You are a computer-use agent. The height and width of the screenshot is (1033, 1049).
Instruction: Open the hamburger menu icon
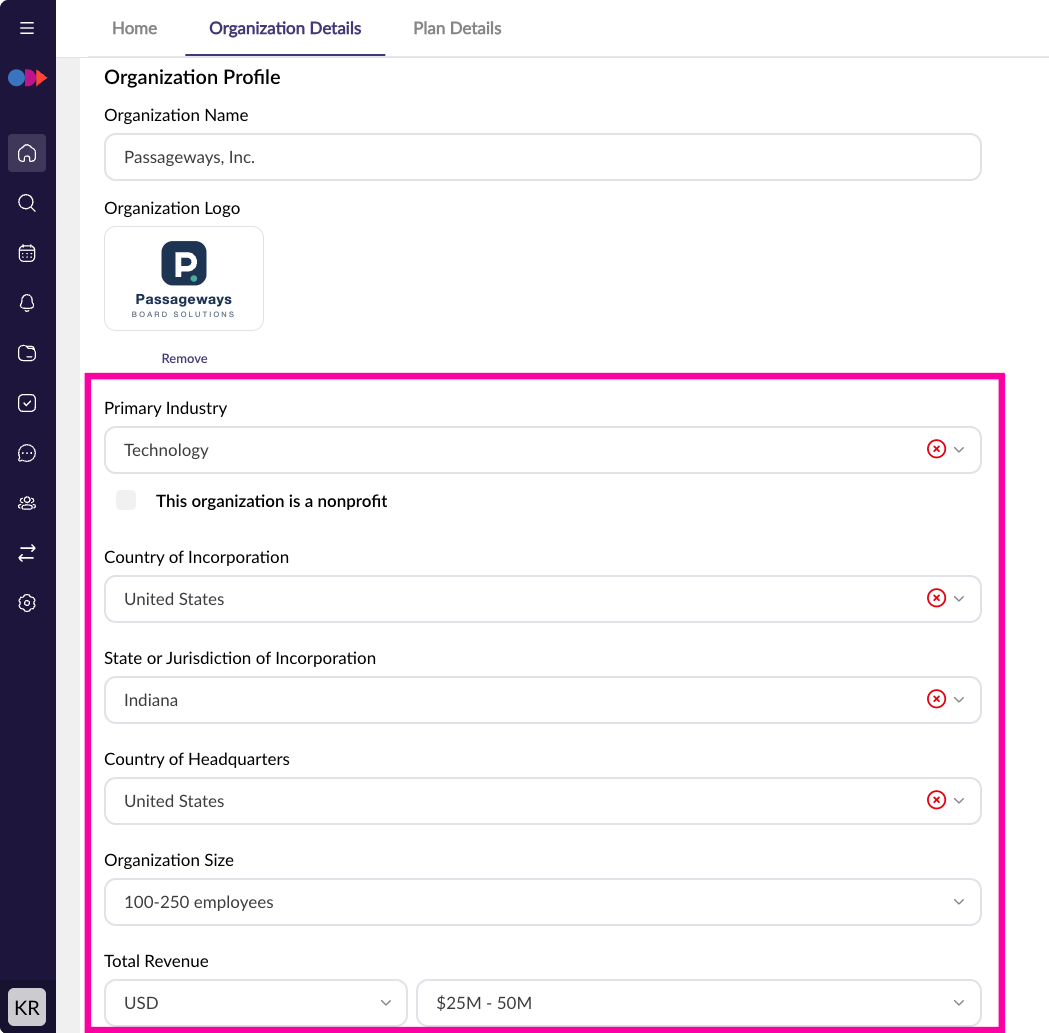(x=27, y=28)
